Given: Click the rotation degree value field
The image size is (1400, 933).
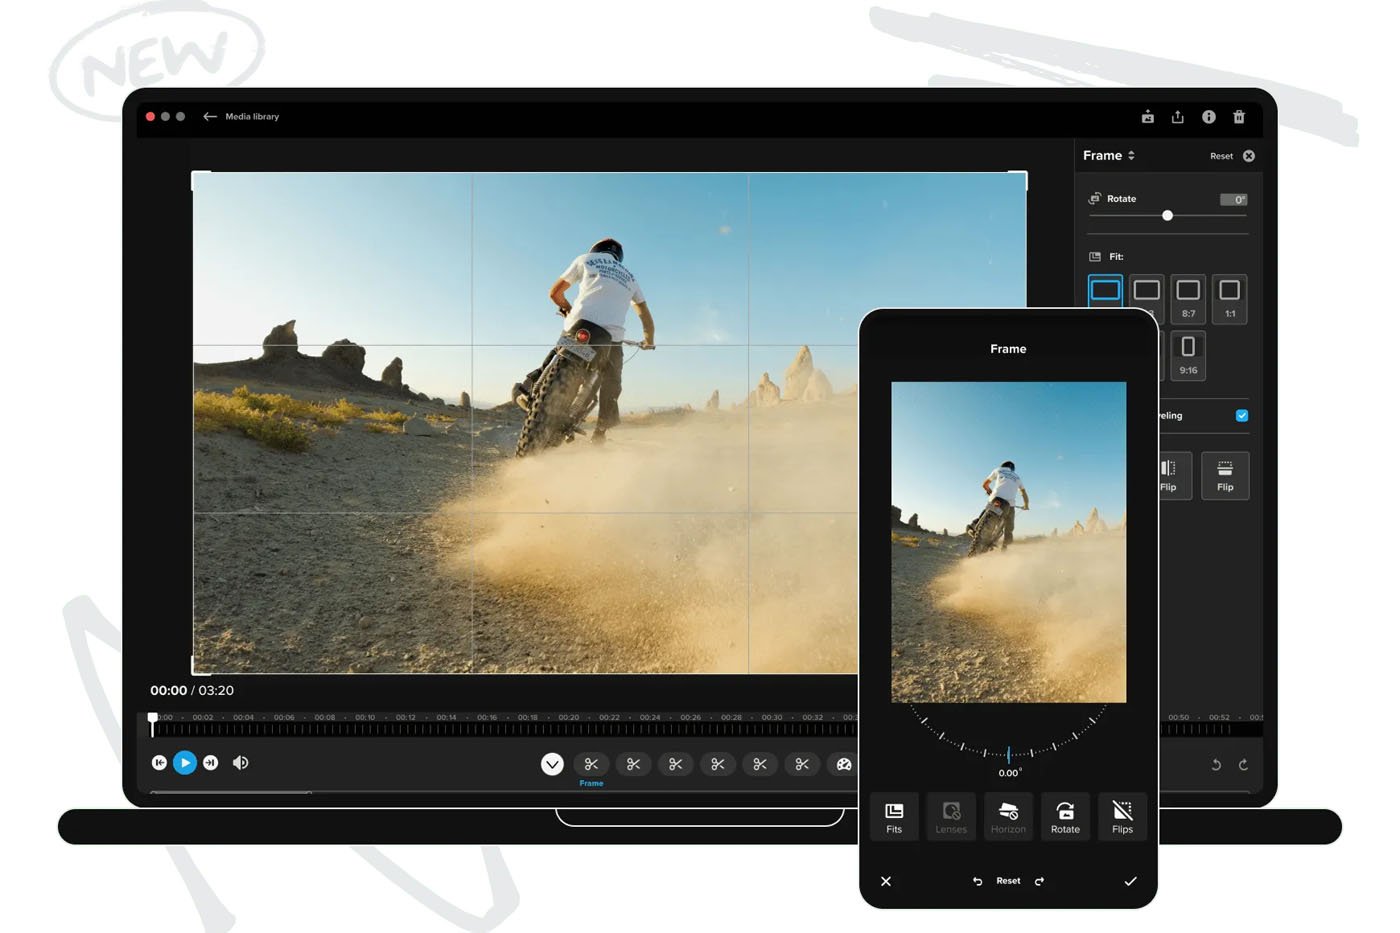Looking at the screenshot, I should (1233, 199).
